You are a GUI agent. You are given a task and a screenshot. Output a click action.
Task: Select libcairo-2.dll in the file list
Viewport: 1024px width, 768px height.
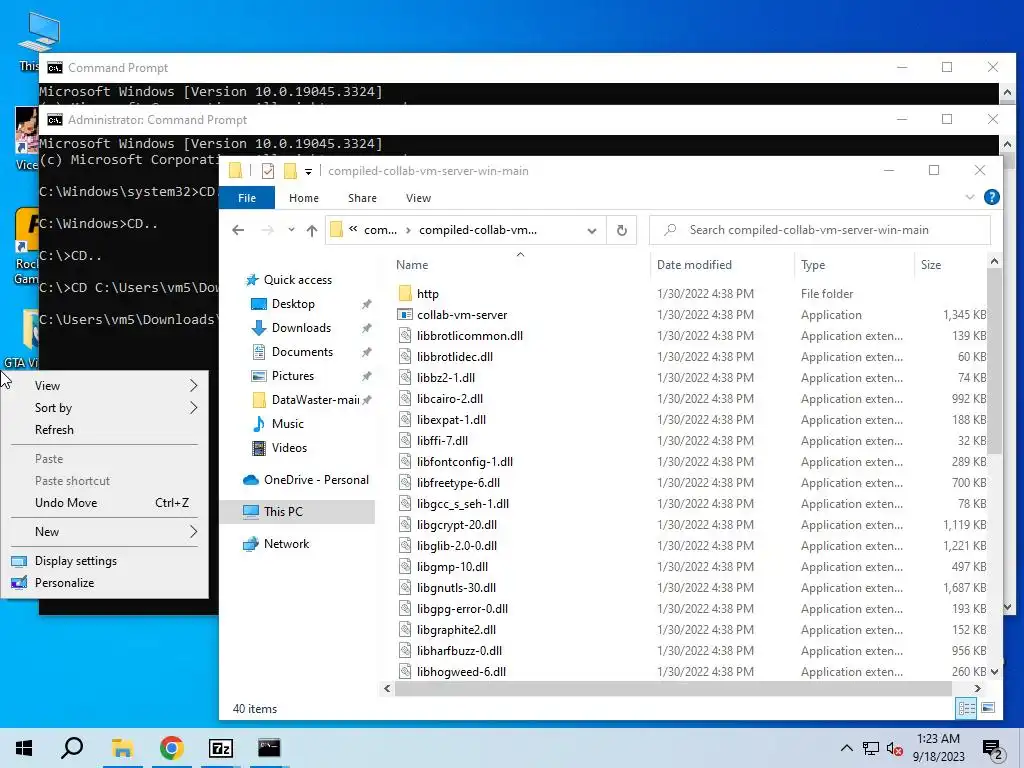450,399
